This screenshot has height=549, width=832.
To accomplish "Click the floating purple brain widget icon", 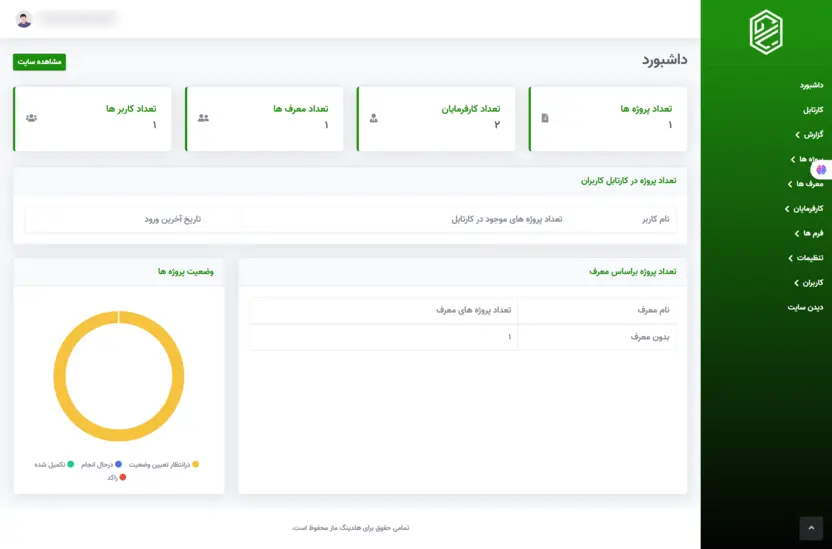I will (820, 171).
